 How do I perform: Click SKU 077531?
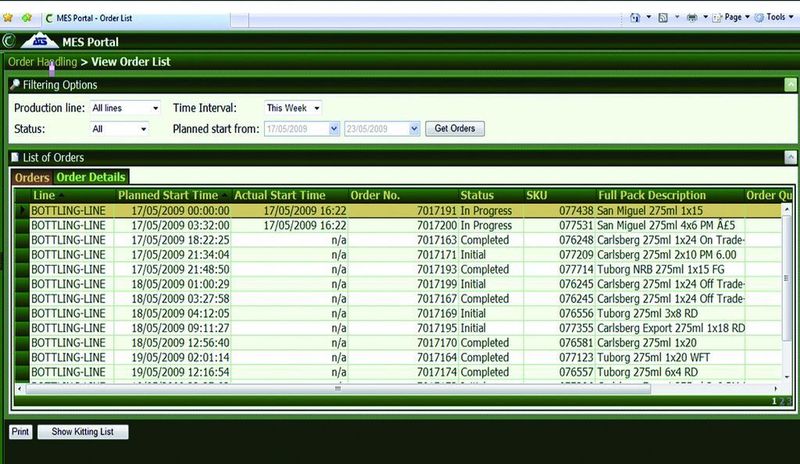pyautogui.click(x=576, y=226)
